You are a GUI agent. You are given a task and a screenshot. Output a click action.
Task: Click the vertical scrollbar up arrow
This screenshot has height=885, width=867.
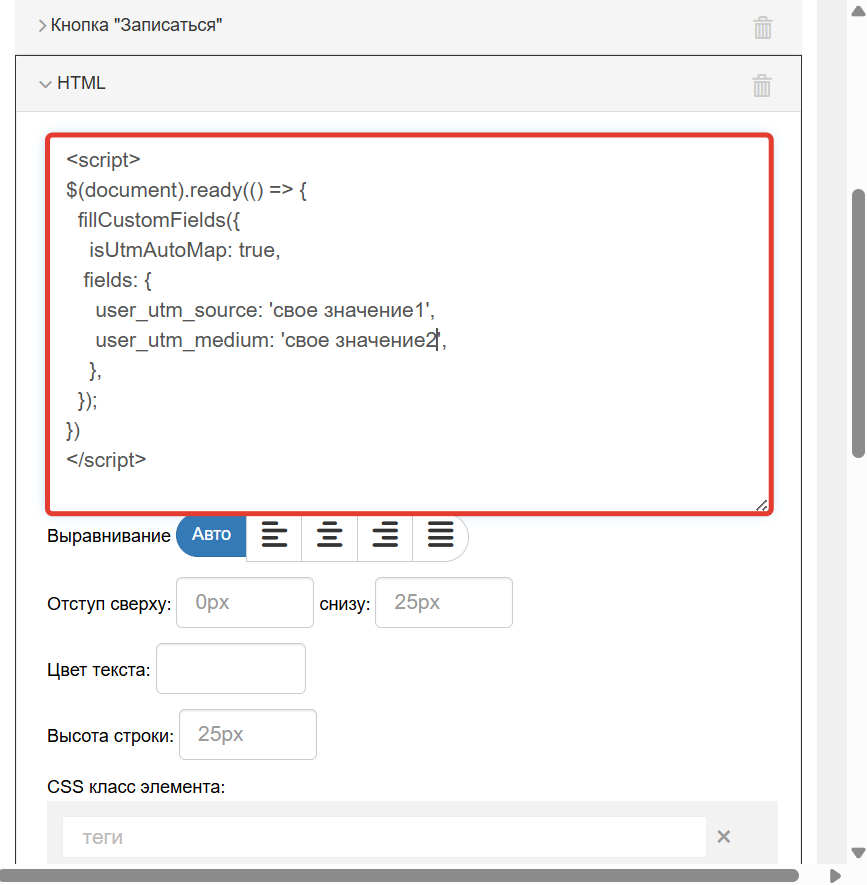pos(858,11)
